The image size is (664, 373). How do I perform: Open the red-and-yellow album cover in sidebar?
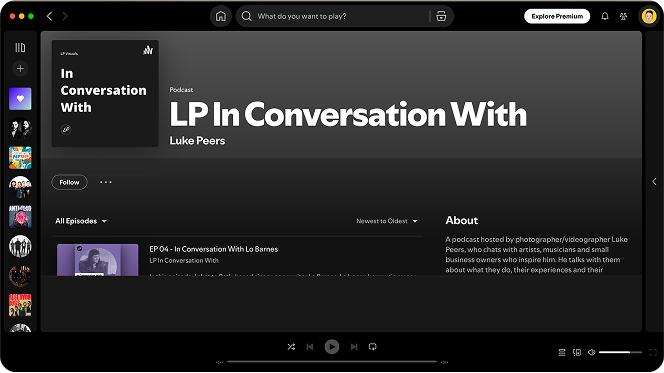pyautogui.click(x=20, y=305)
